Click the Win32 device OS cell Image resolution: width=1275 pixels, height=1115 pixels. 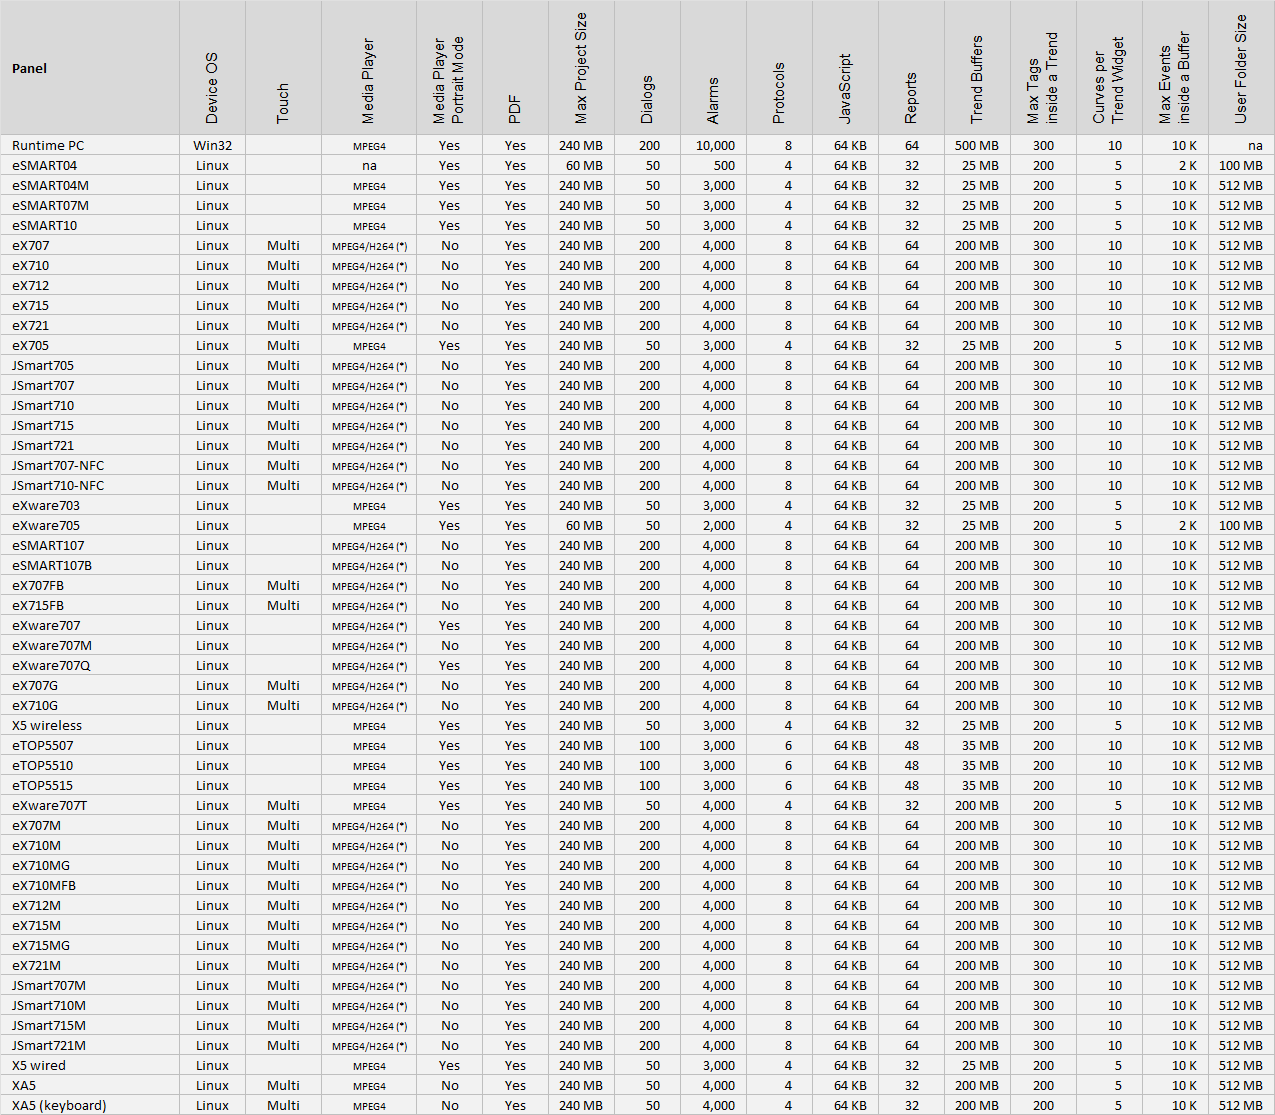tap(212, 145)
